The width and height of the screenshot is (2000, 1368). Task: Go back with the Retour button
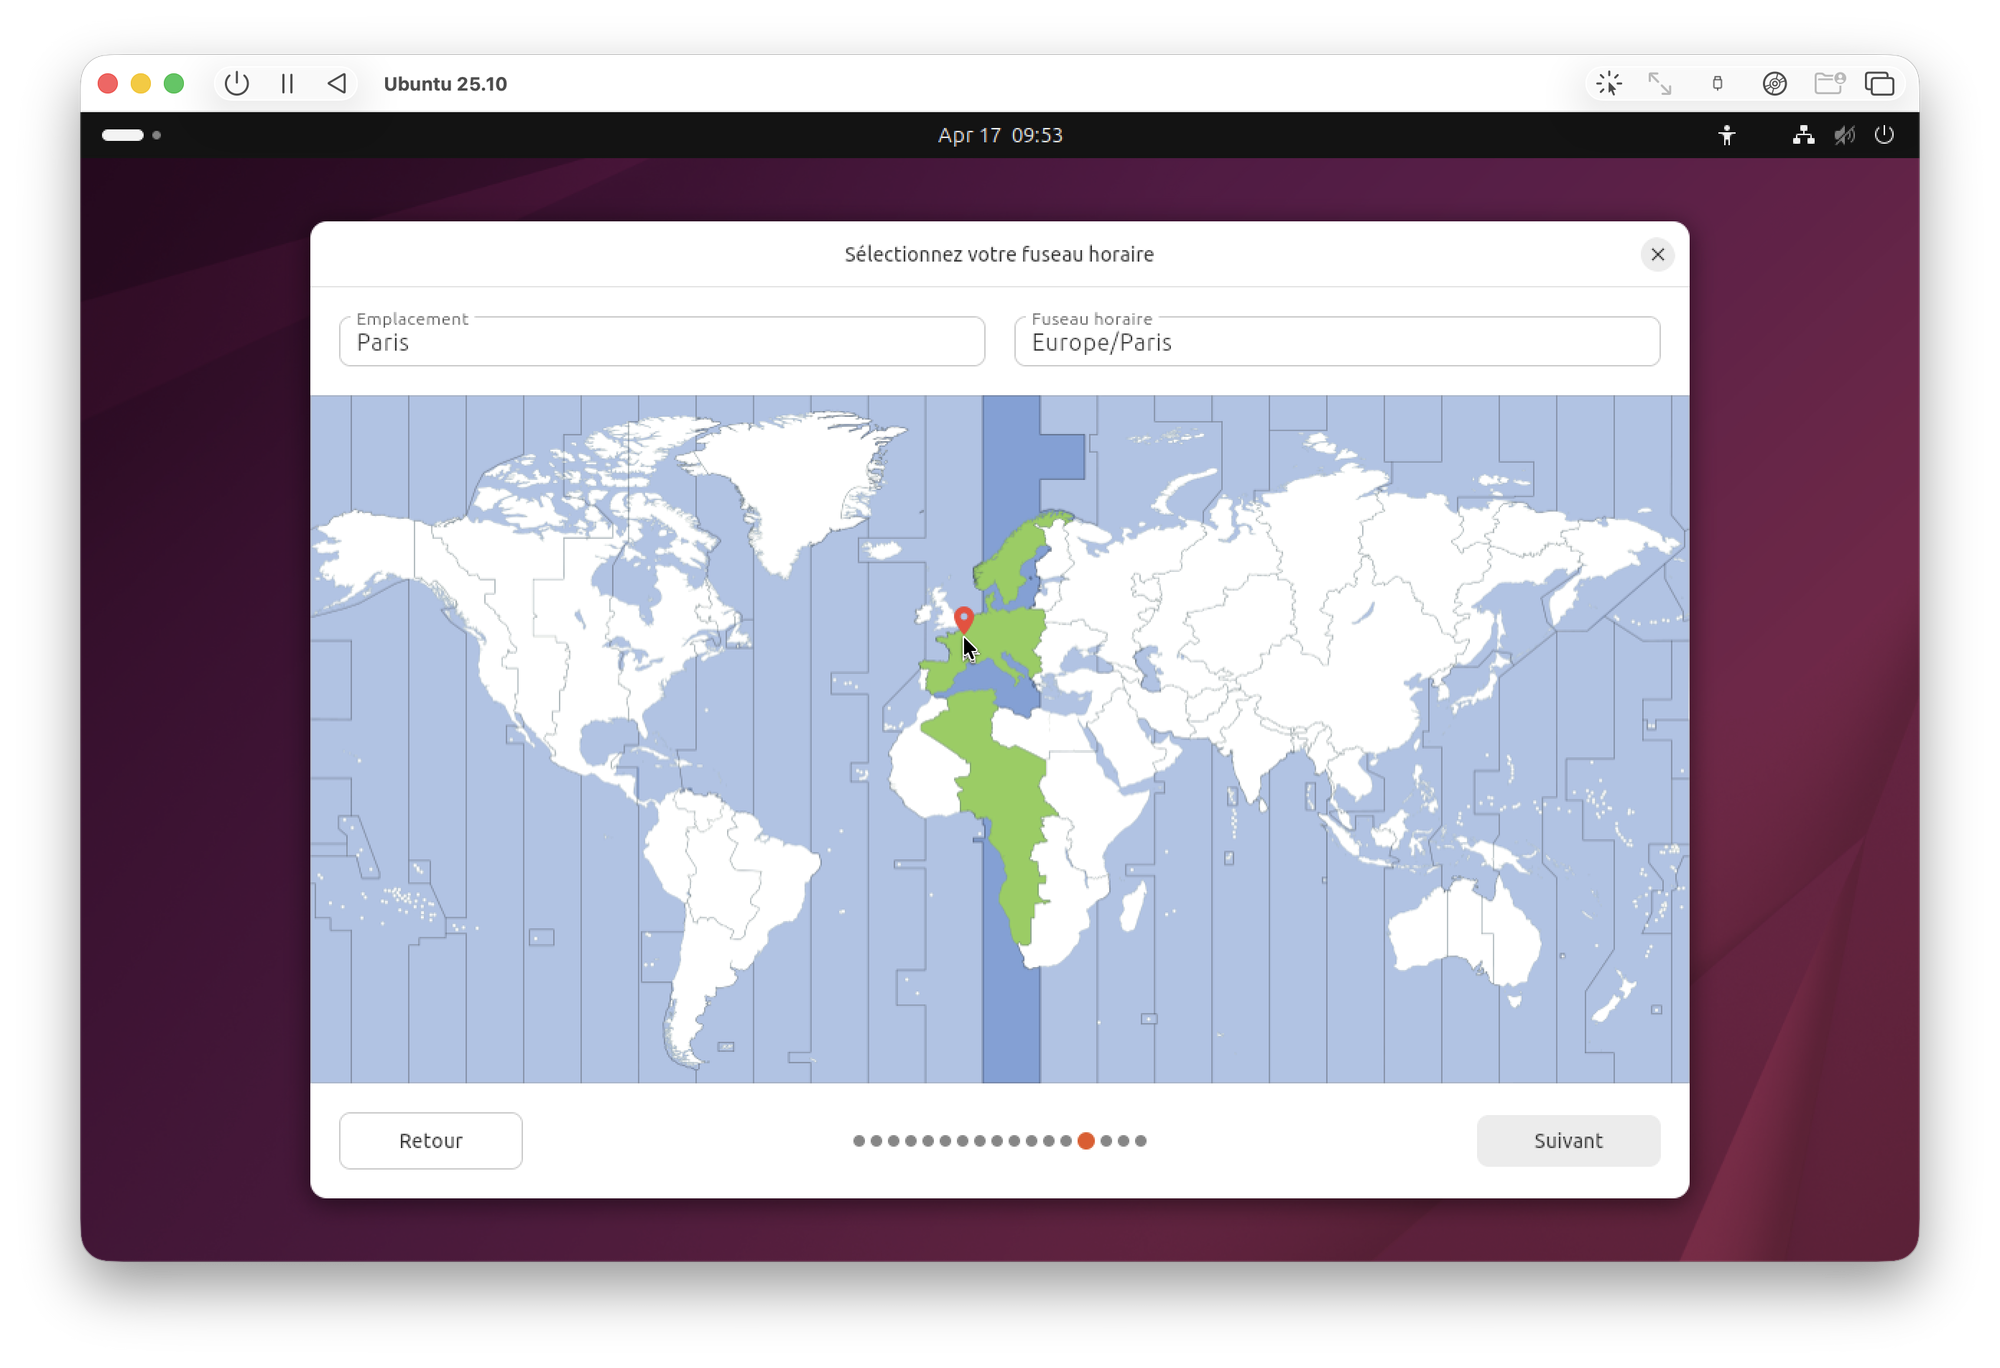[x=430, y=1140]
